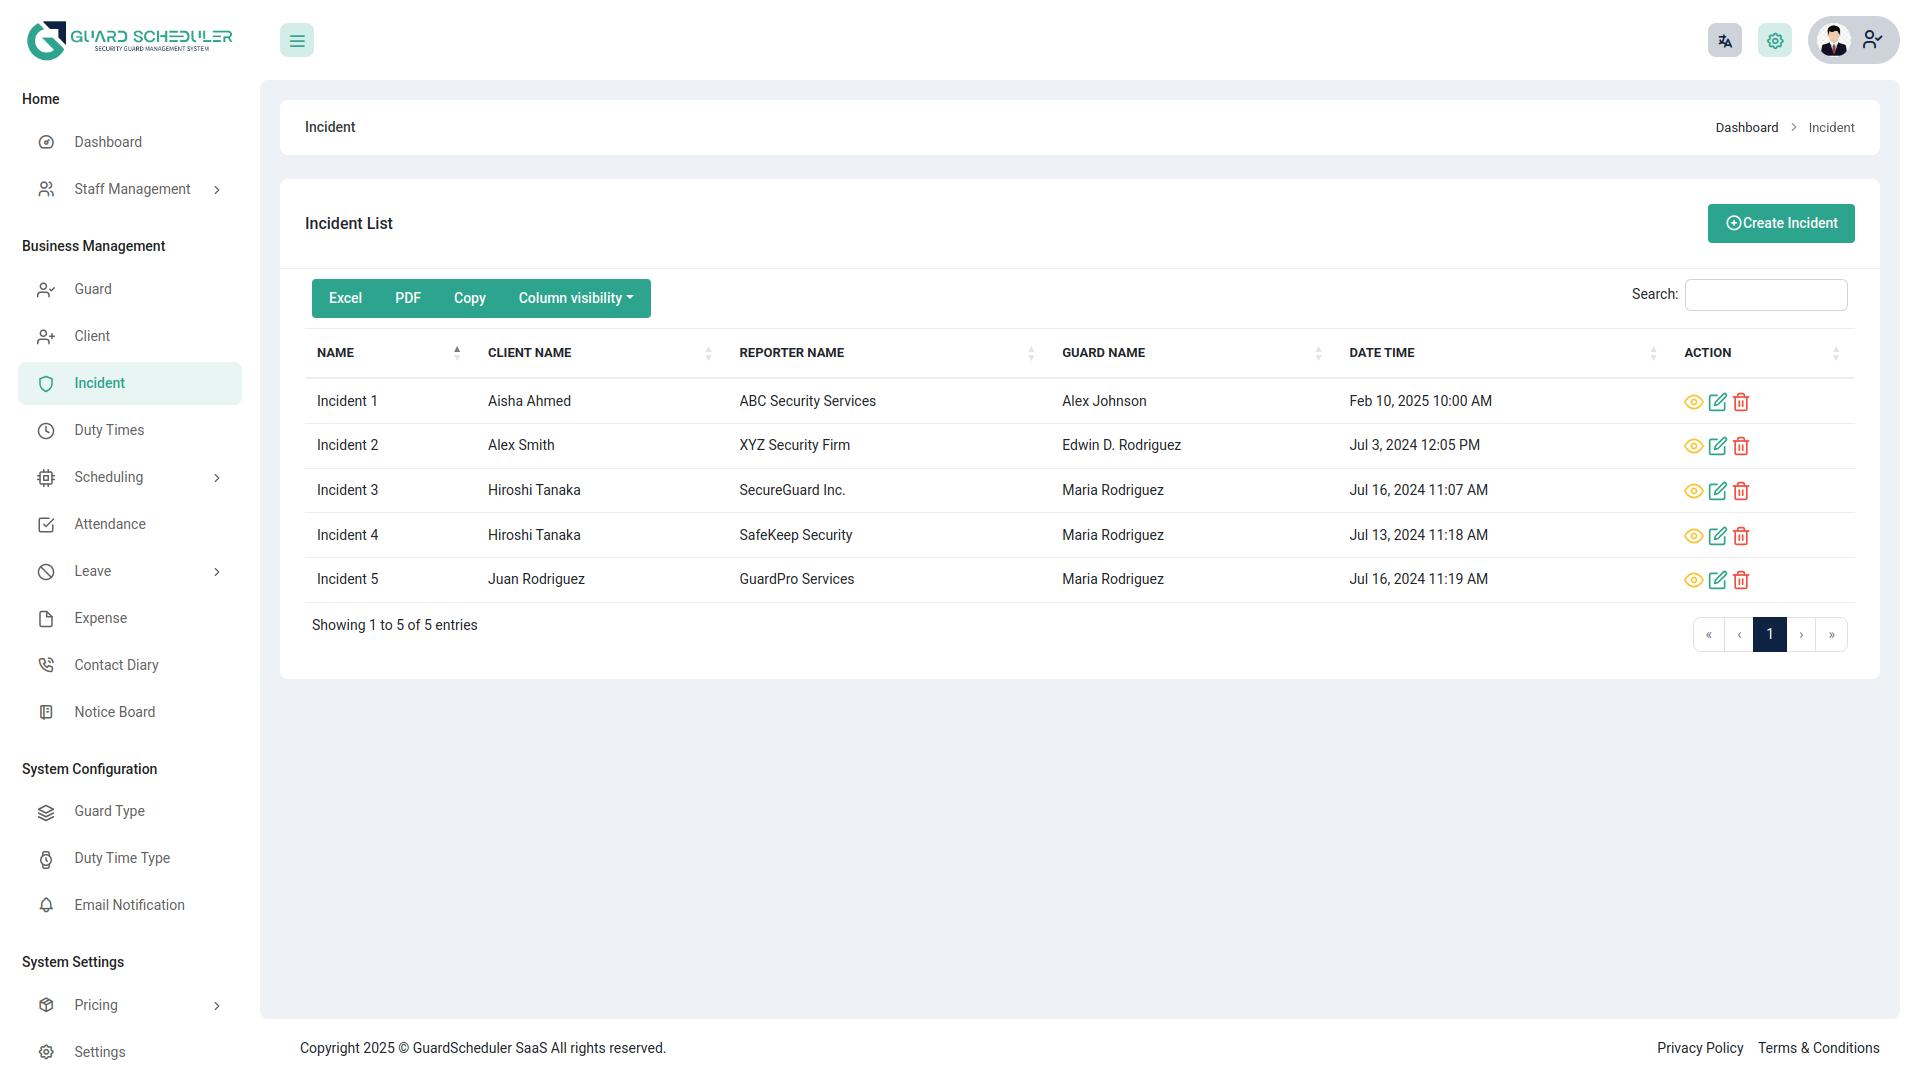This screenshot has width=1920, height=1080.
Task: Click the Create Incident button
Action: coord(1780,223)
